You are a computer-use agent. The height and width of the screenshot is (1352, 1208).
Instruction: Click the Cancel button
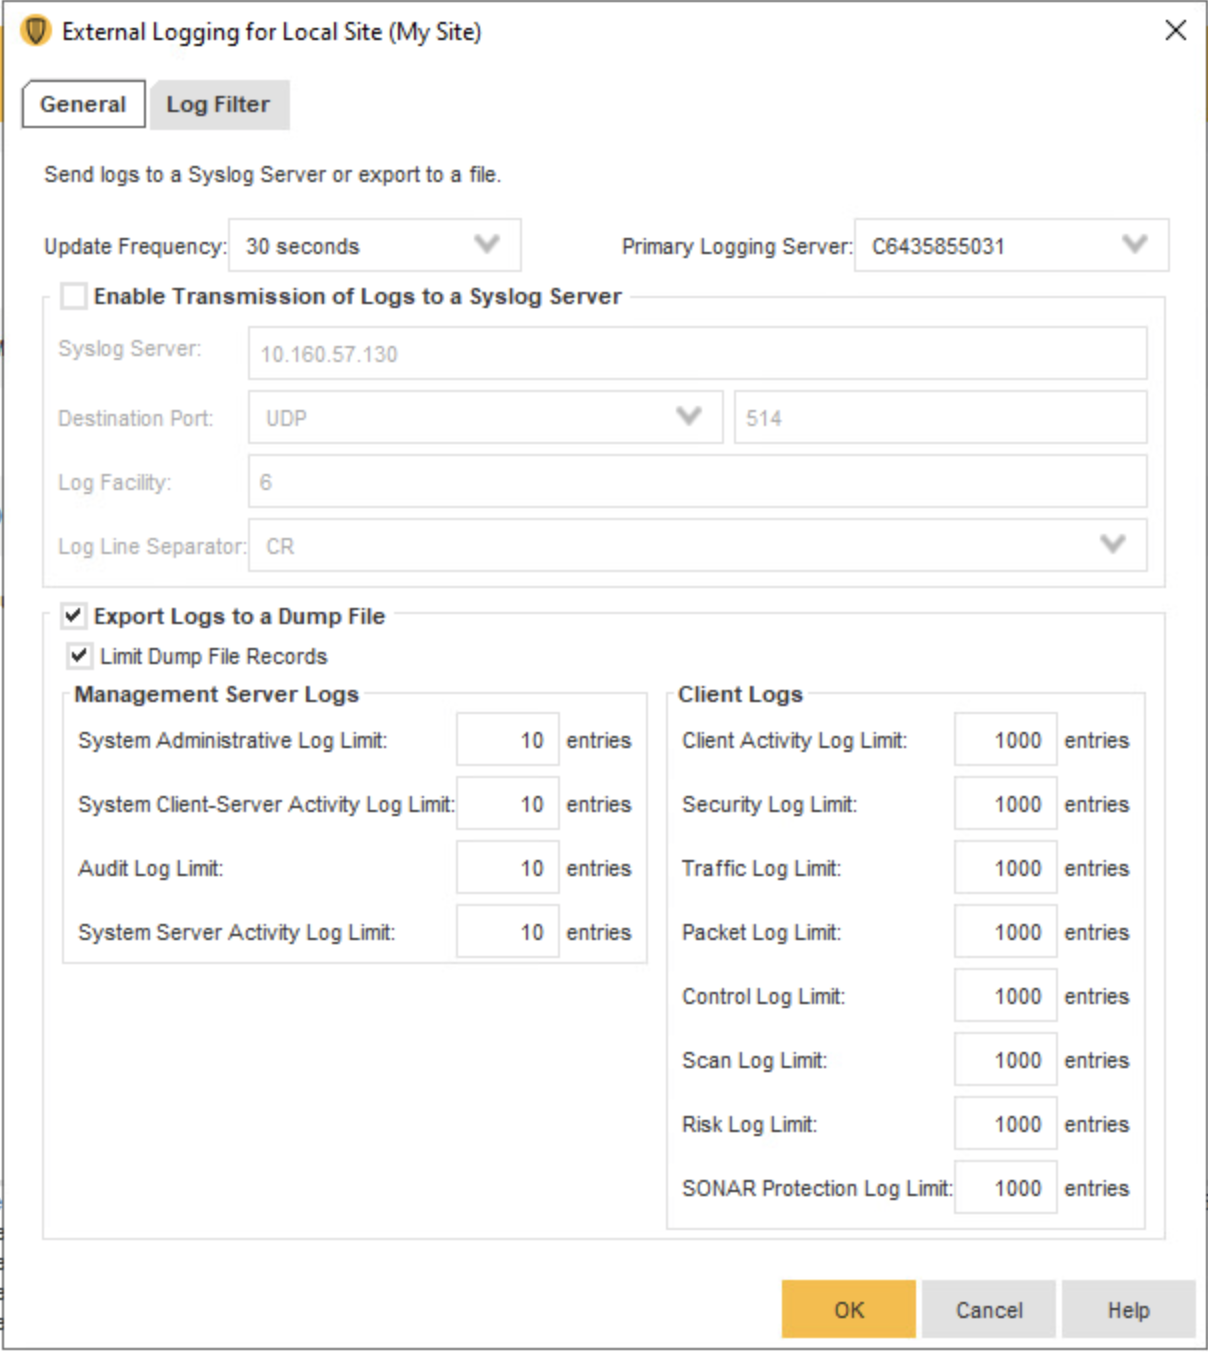[988, 1309]
